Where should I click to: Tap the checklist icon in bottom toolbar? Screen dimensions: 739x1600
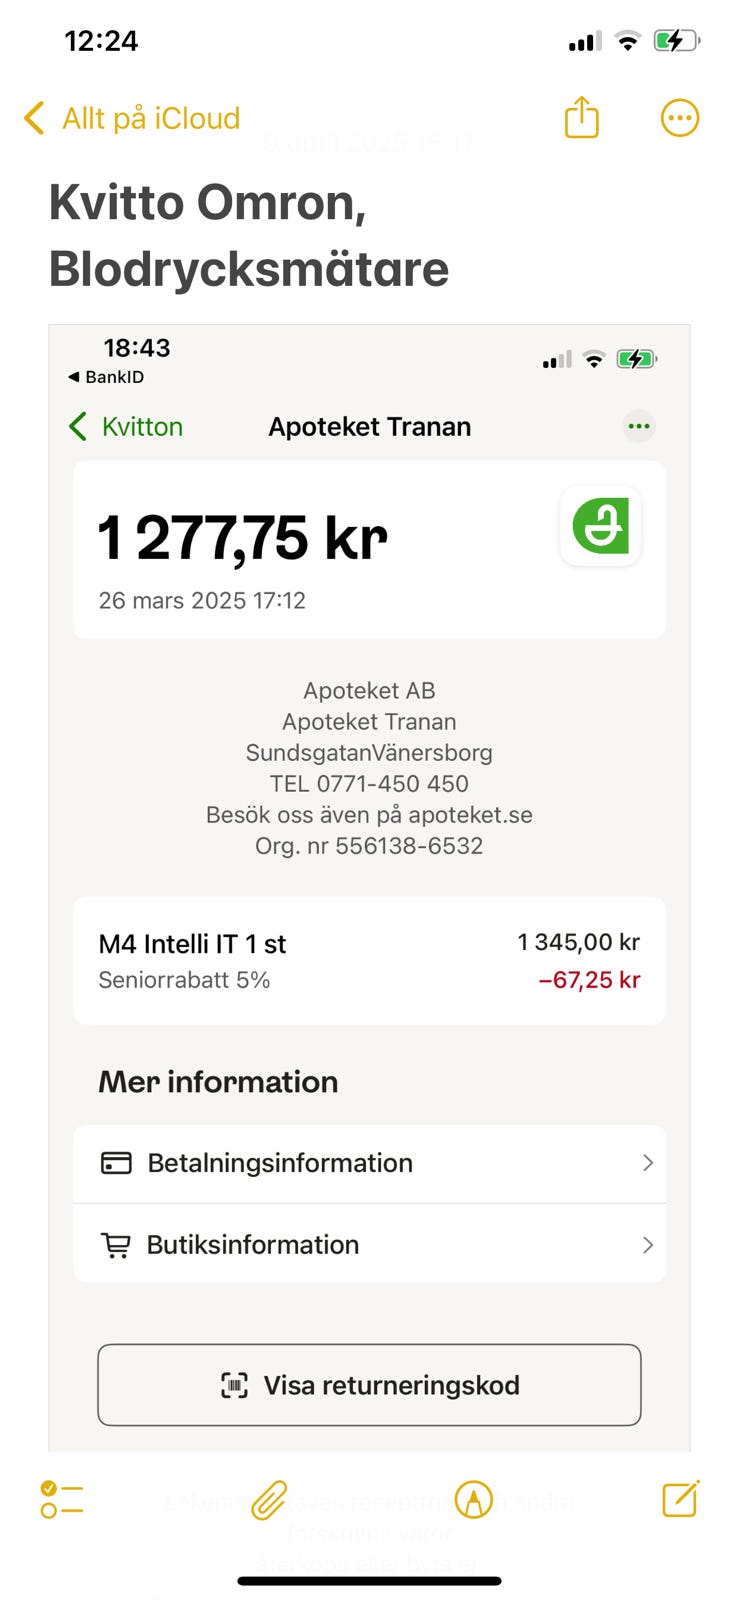pos(62,1499)
